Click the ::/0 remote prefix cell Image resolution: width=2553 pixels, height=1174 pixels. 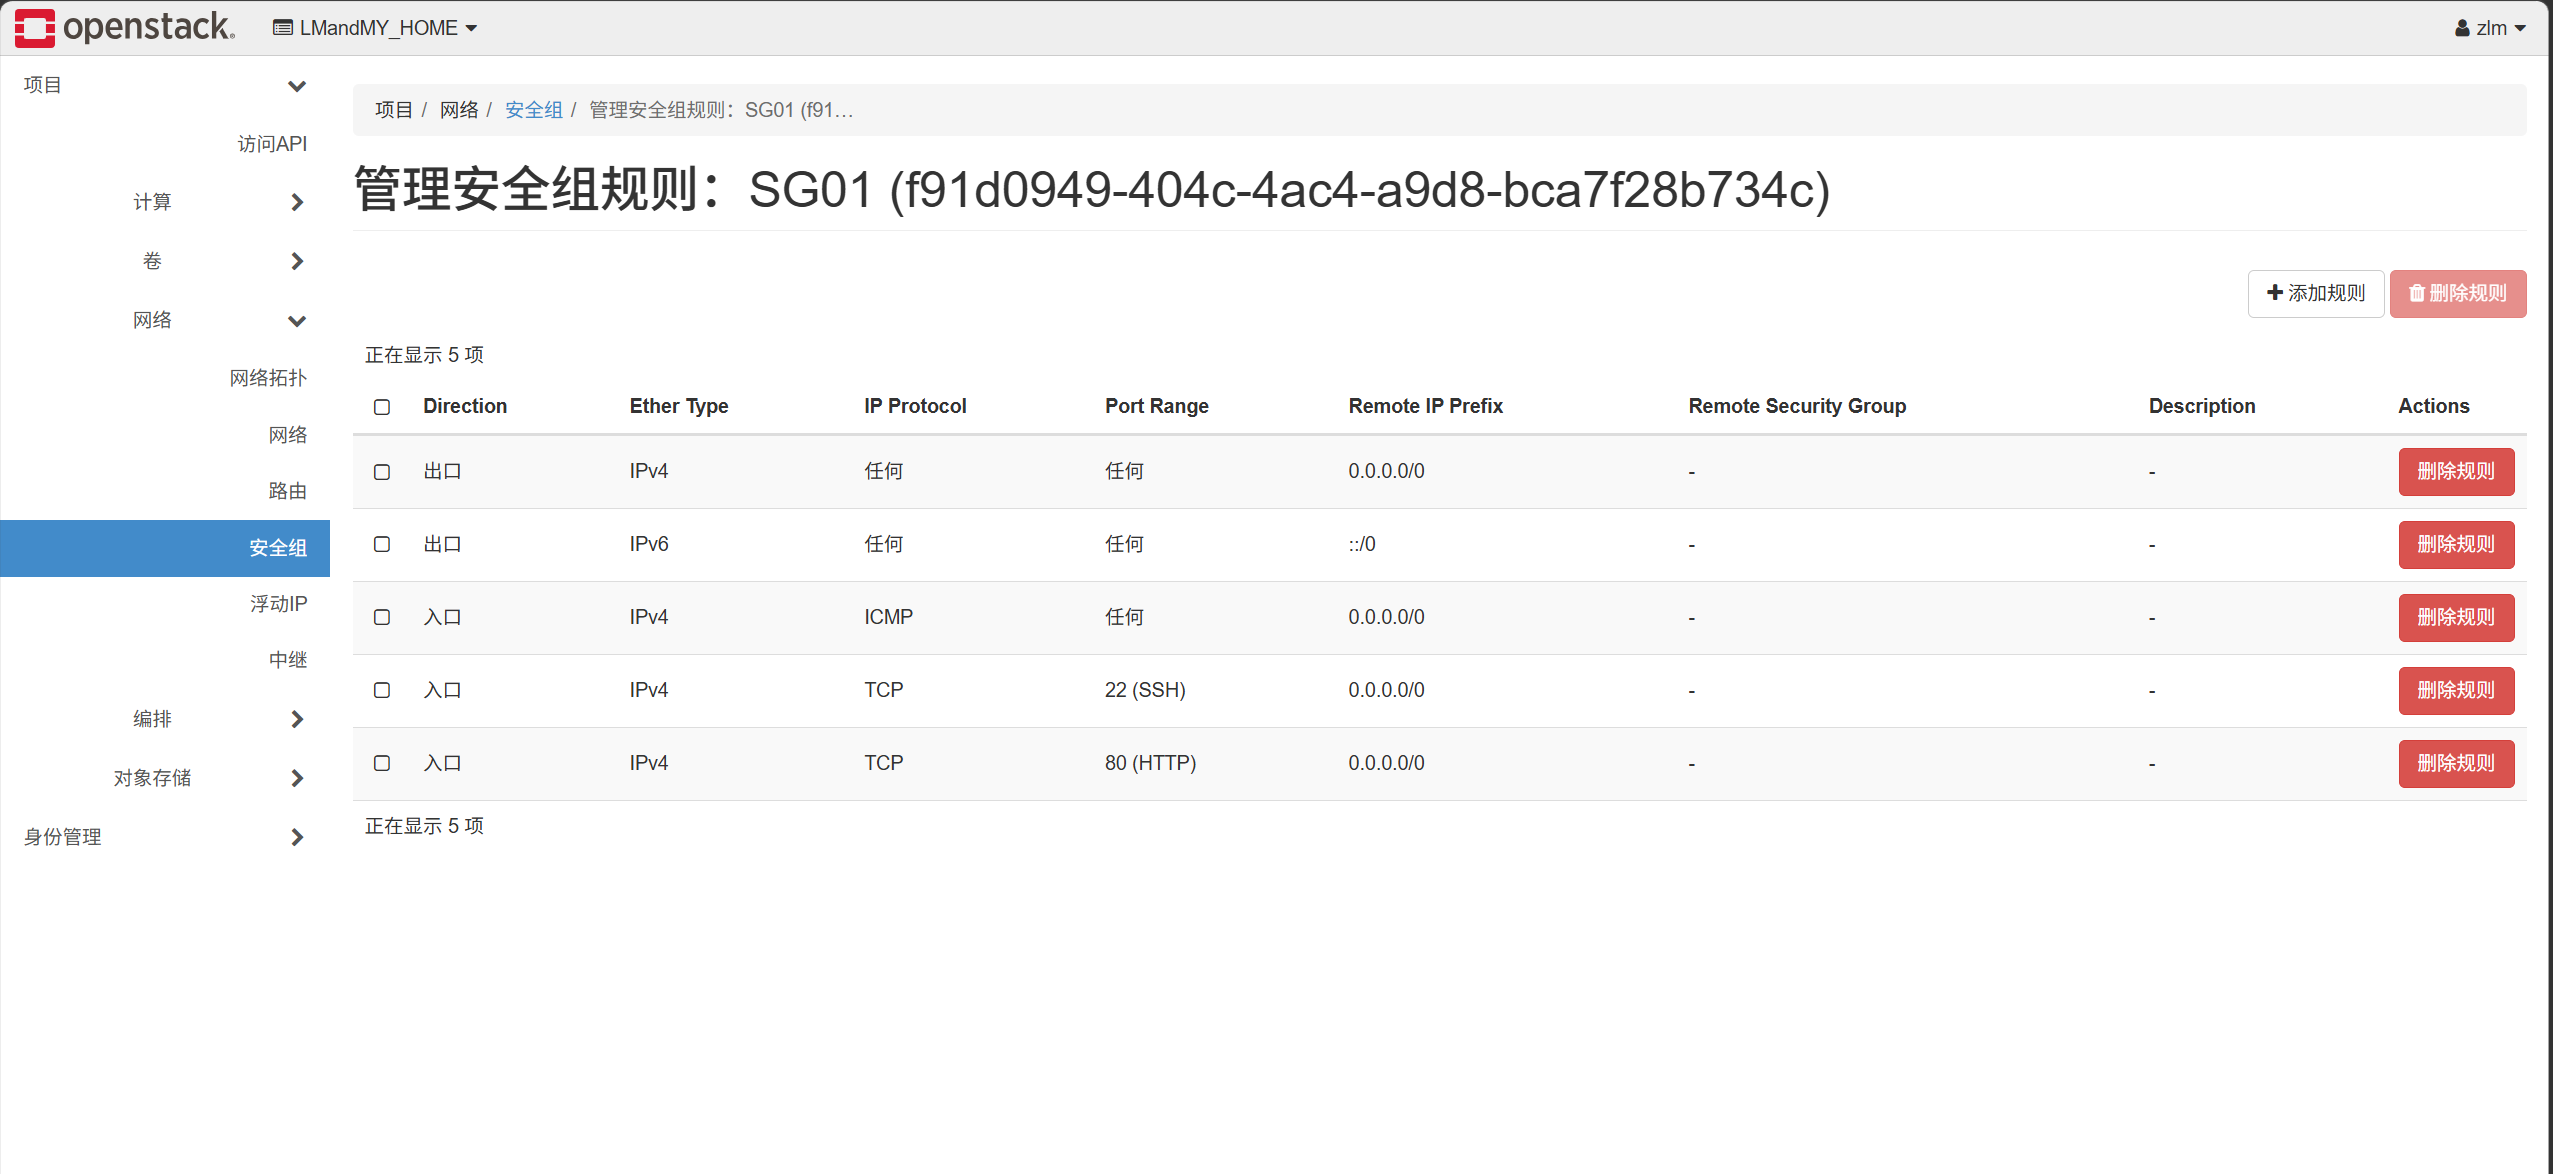(x=1362, y=544)
